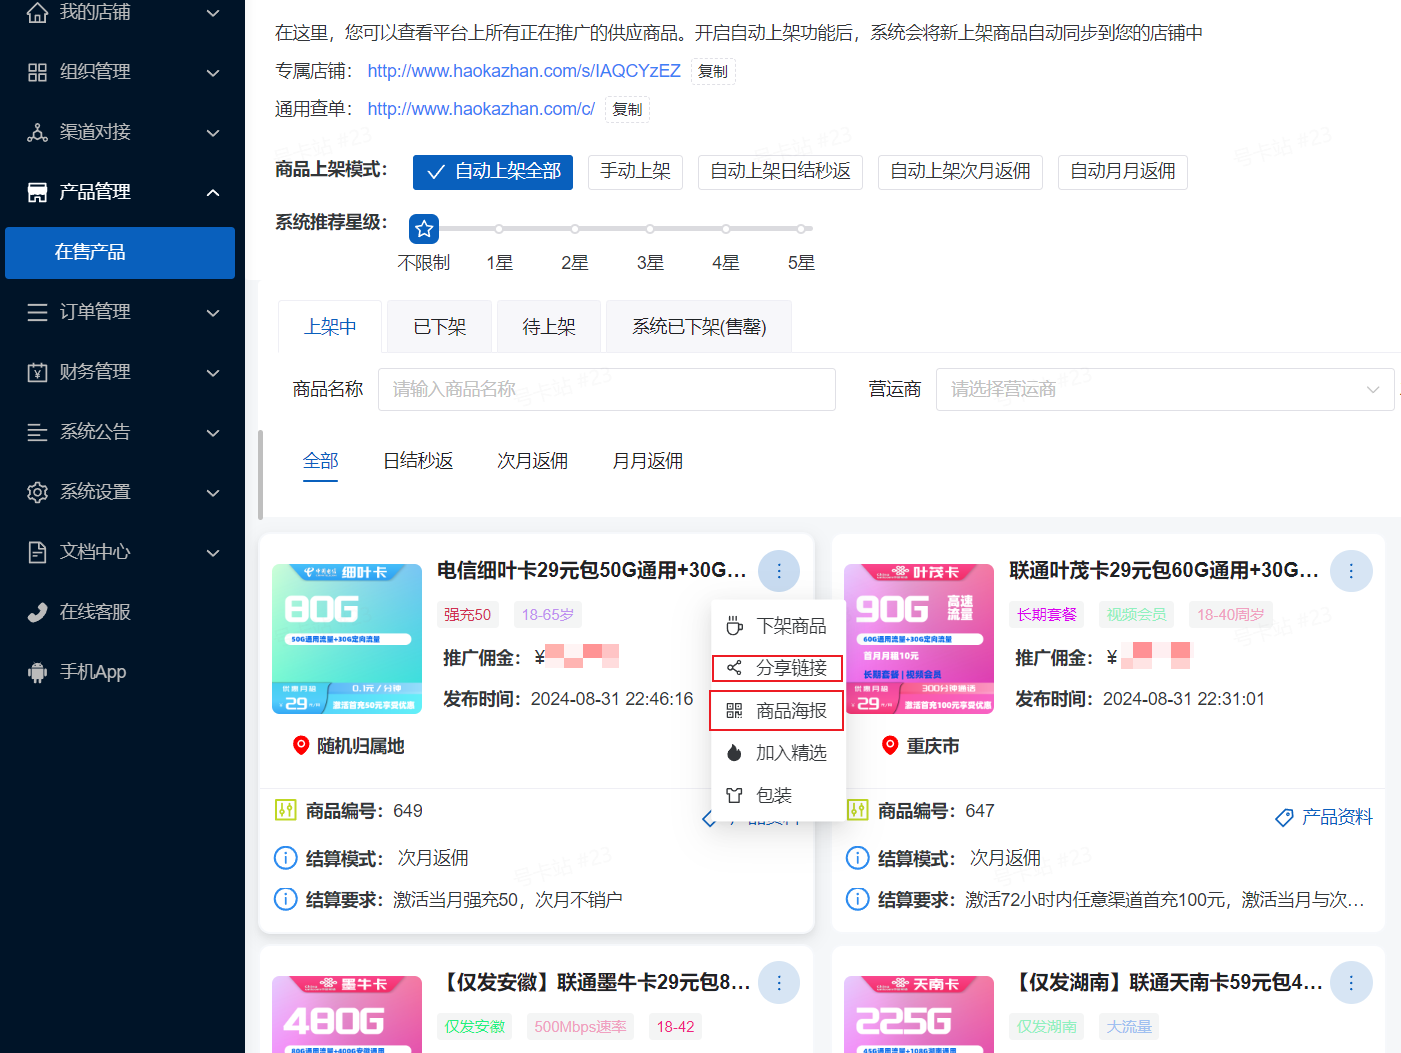
Task: Select 自动上架日结秒返 listing mode
Action: click(780, 172)
